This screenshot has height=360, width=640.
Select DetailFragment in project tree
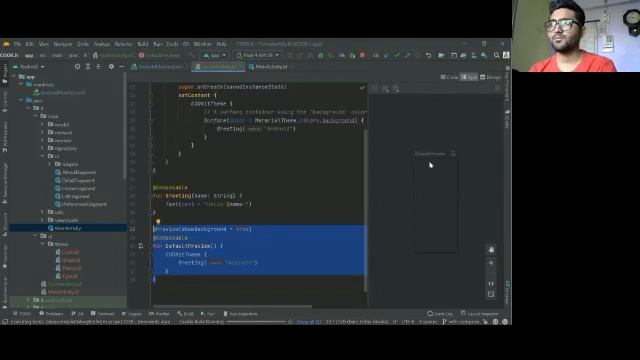pos(75,180)
